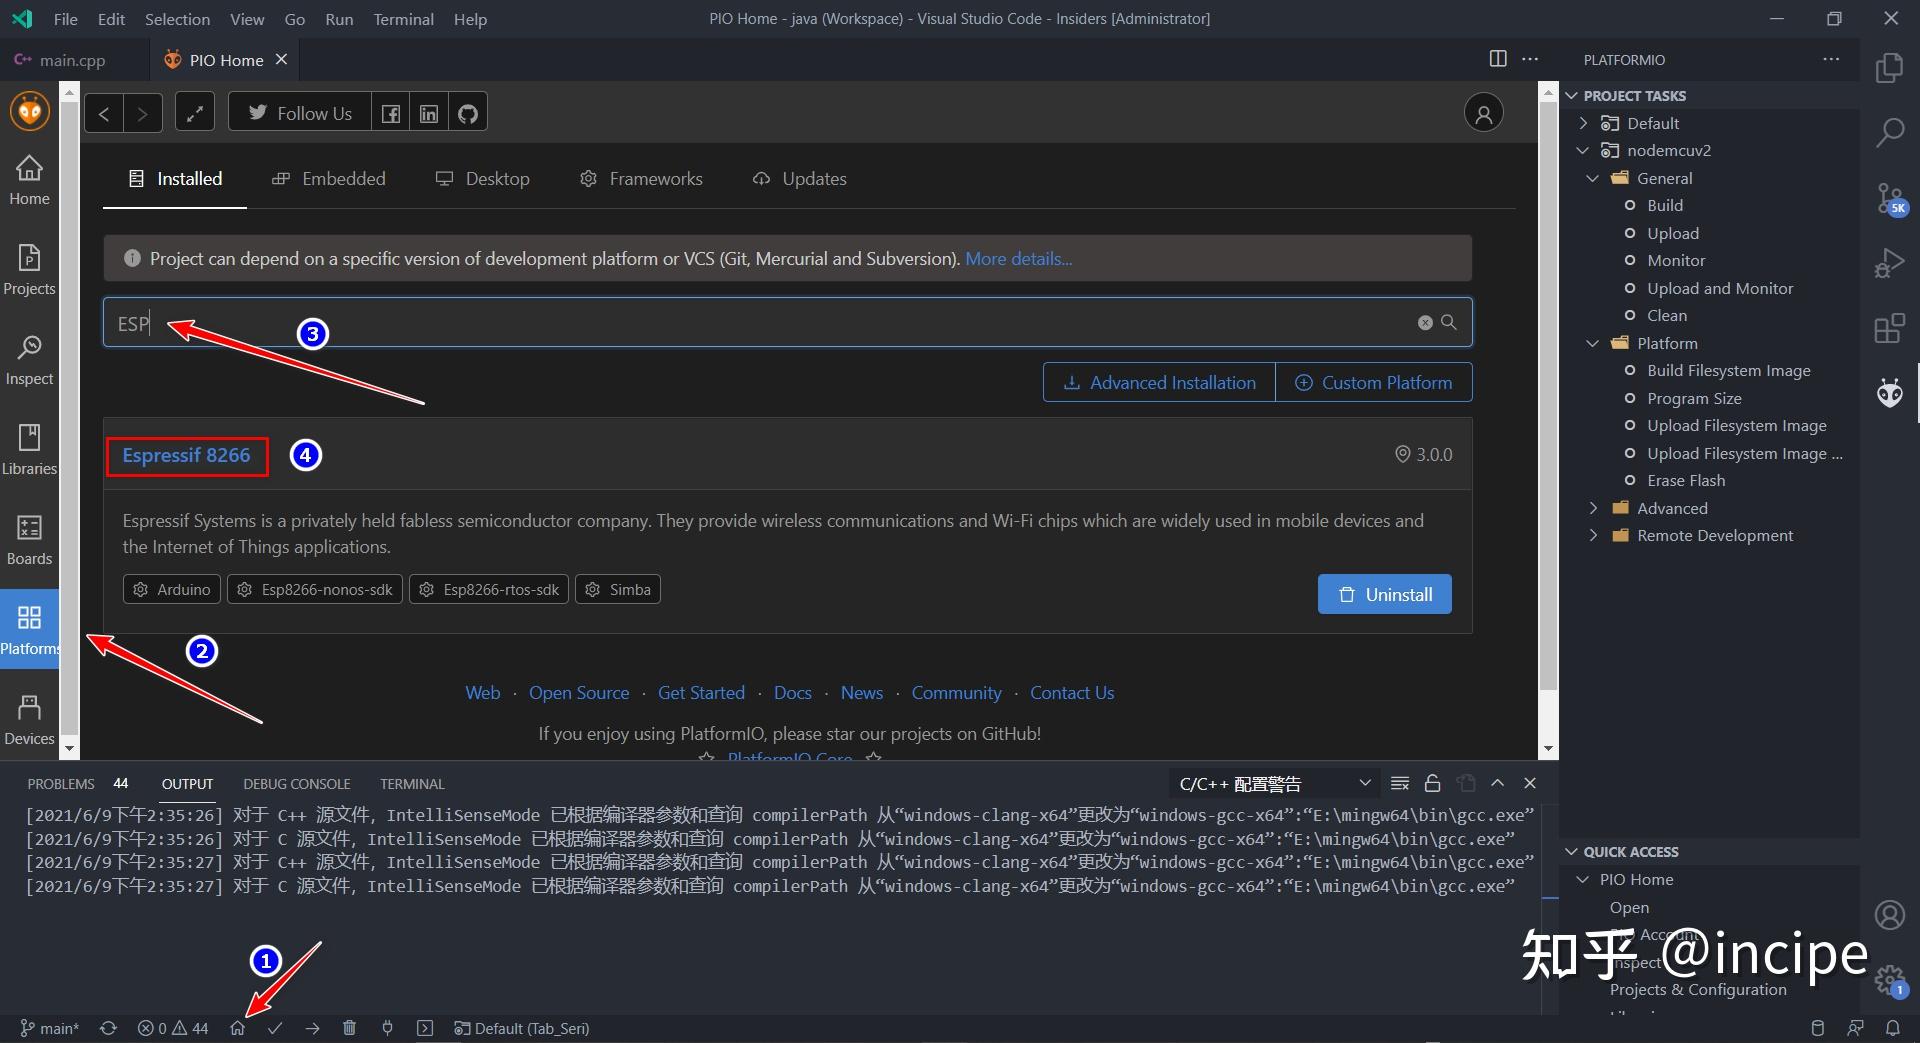Click the search magnifier in the field
1920x1043 pixels.
coord(1449,323)
